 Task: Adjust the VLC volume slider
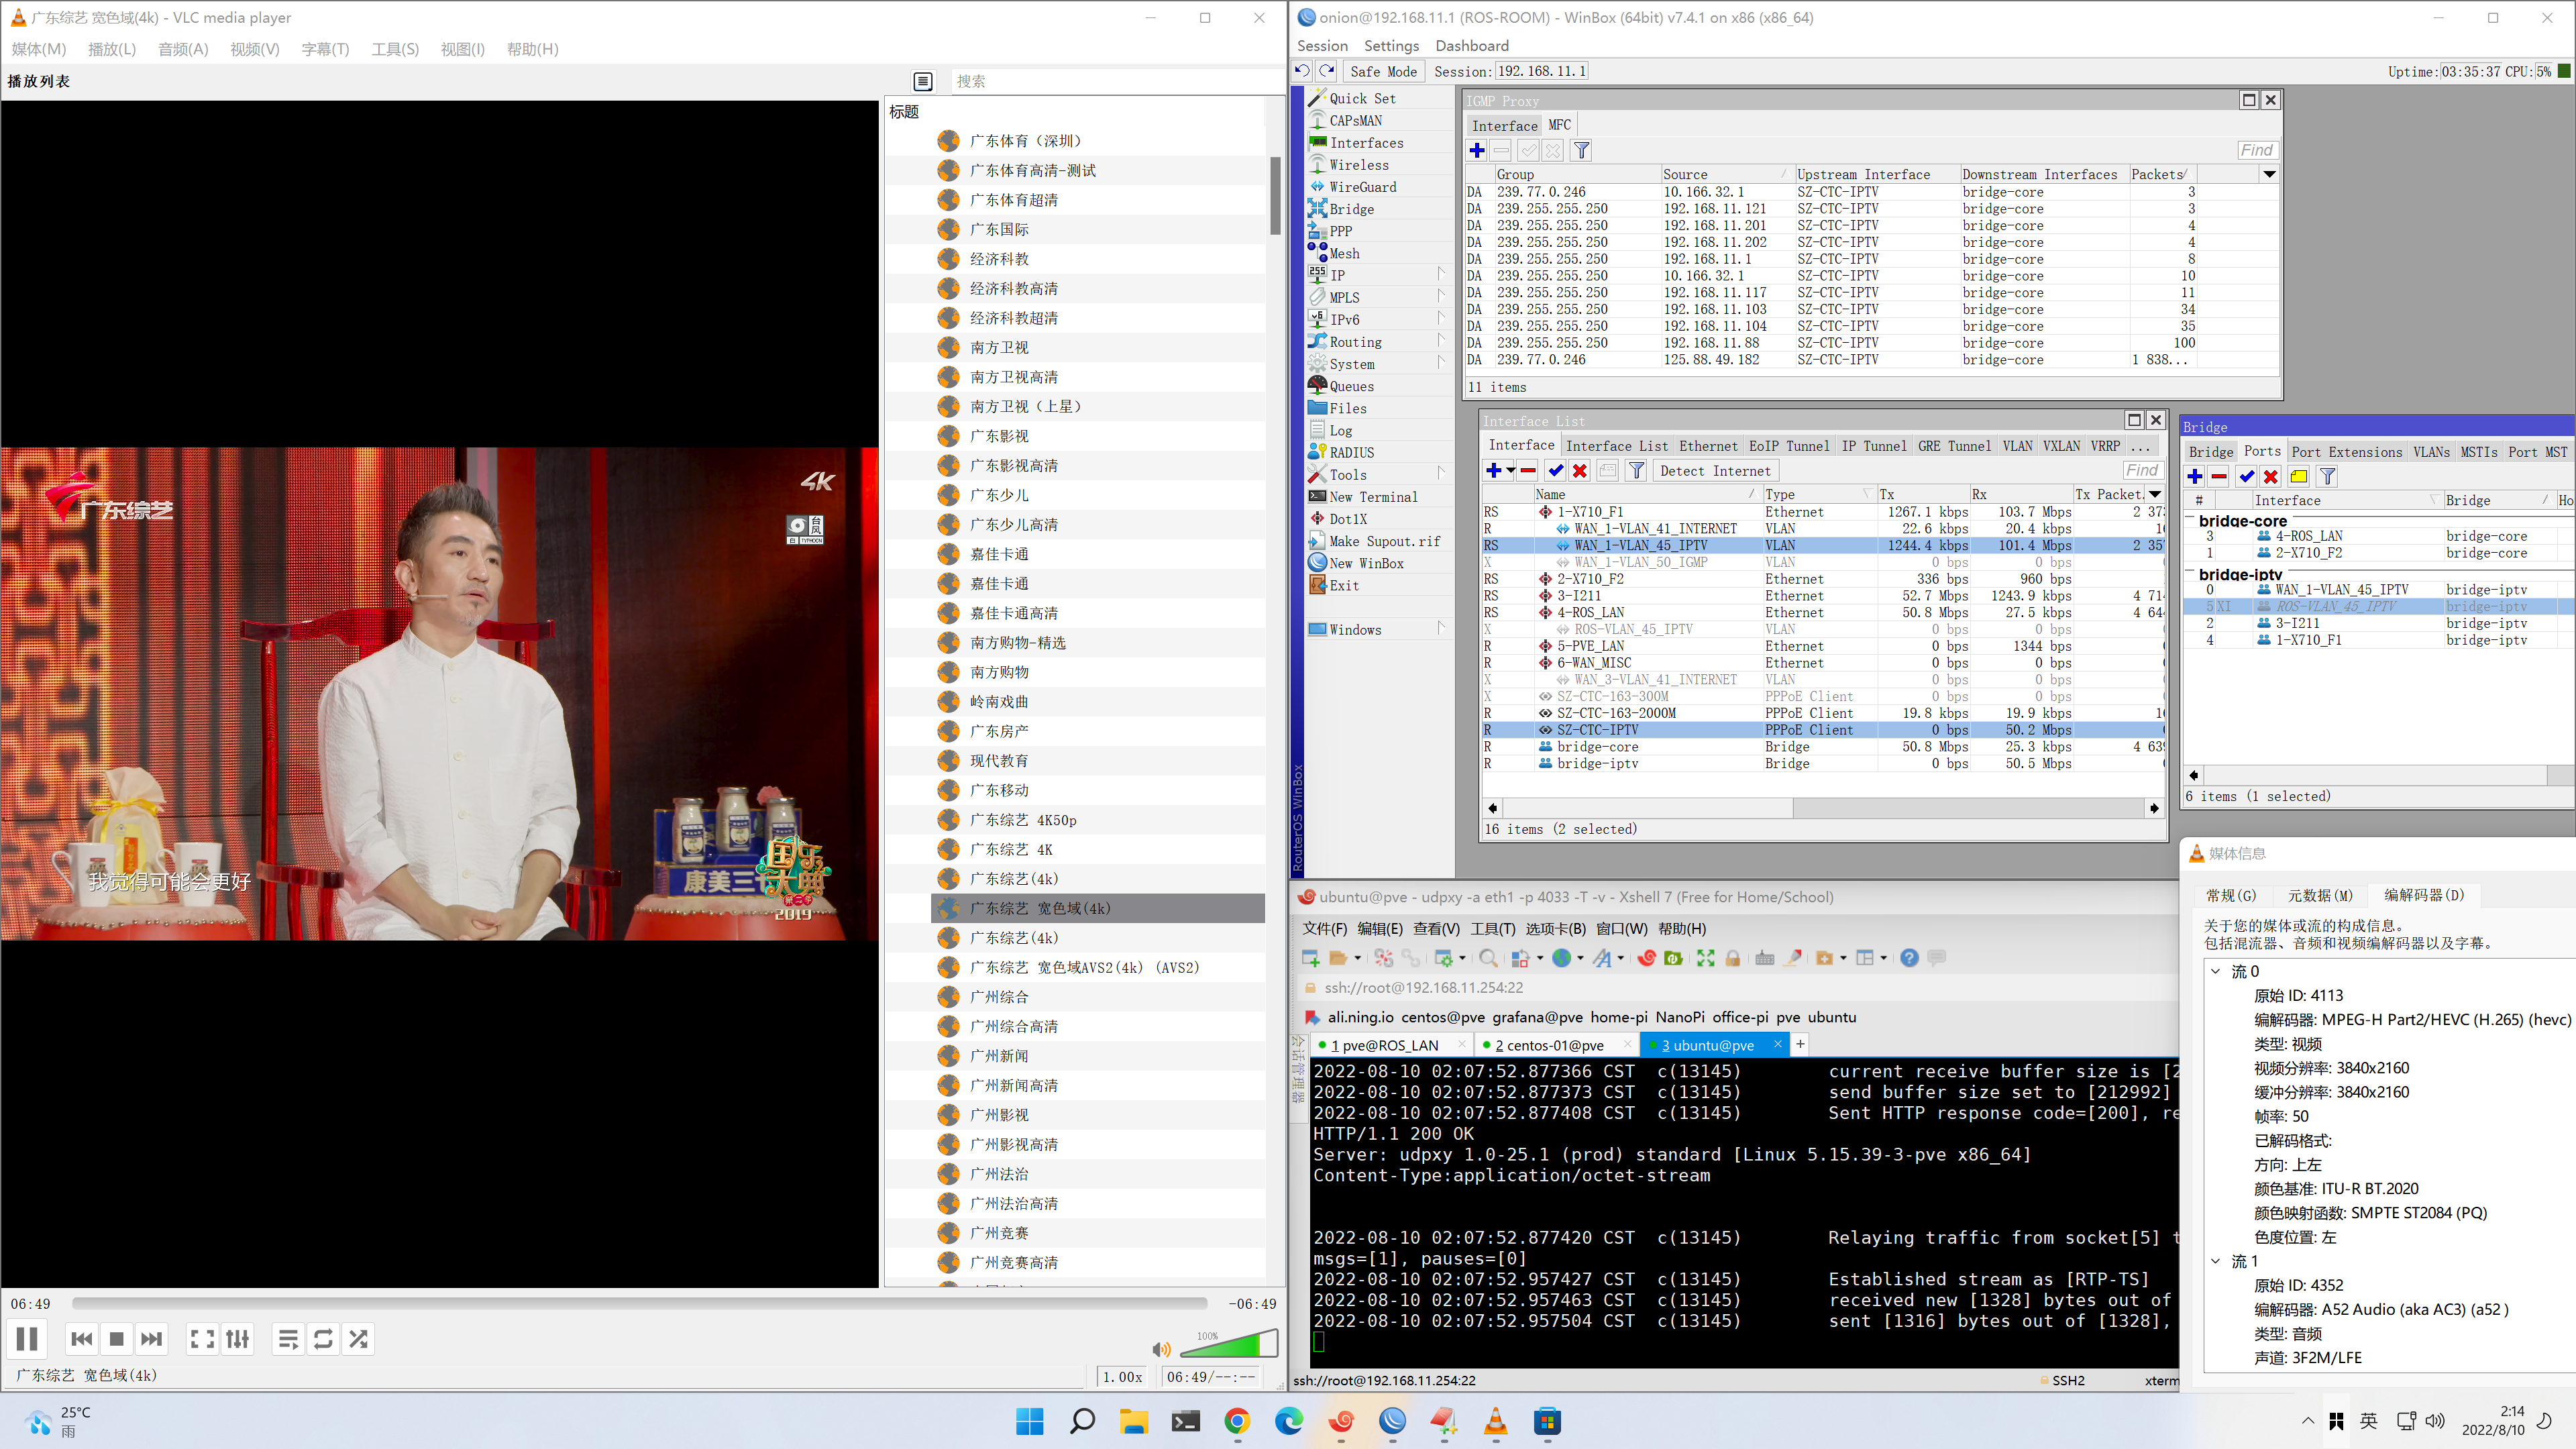pyautogui.click(x=1229, y=1345)
